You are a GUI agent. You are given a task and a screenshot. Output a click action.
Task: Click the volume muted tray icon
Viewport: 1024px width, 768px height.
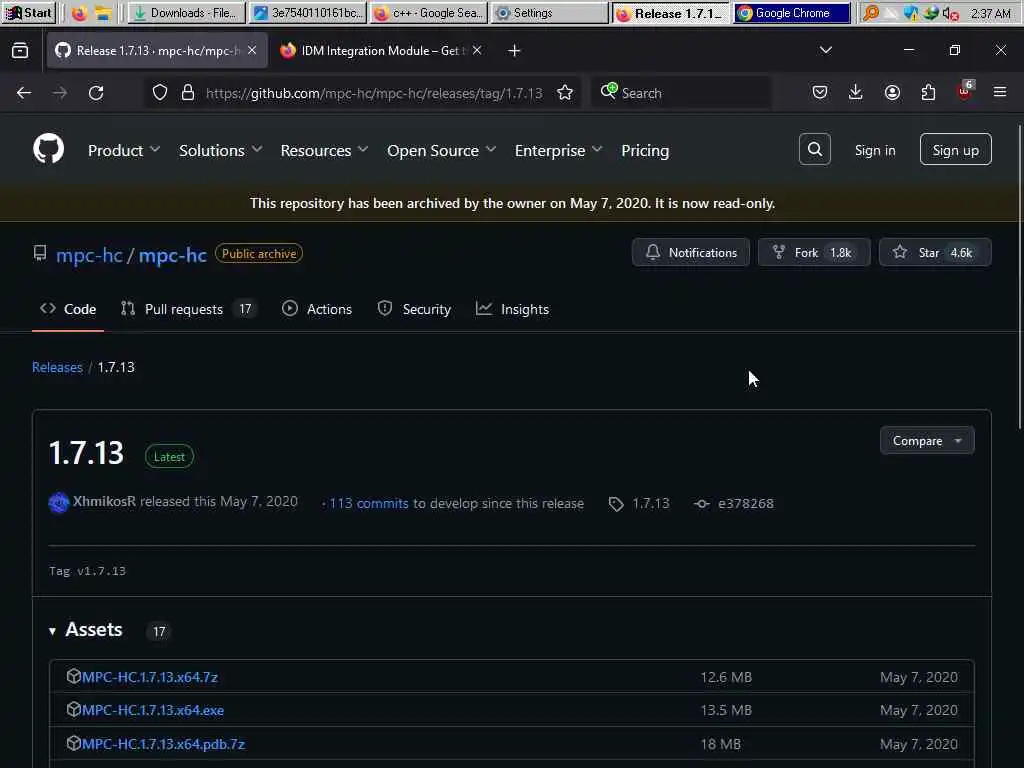point(951,13)
